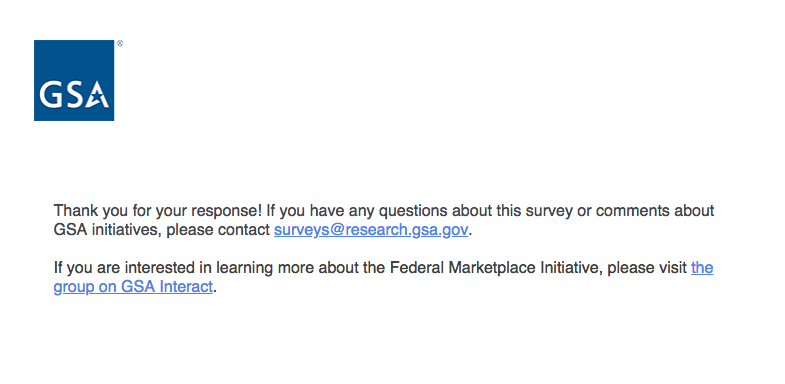Click the word "questions" in the first line

tap(413, 211)
